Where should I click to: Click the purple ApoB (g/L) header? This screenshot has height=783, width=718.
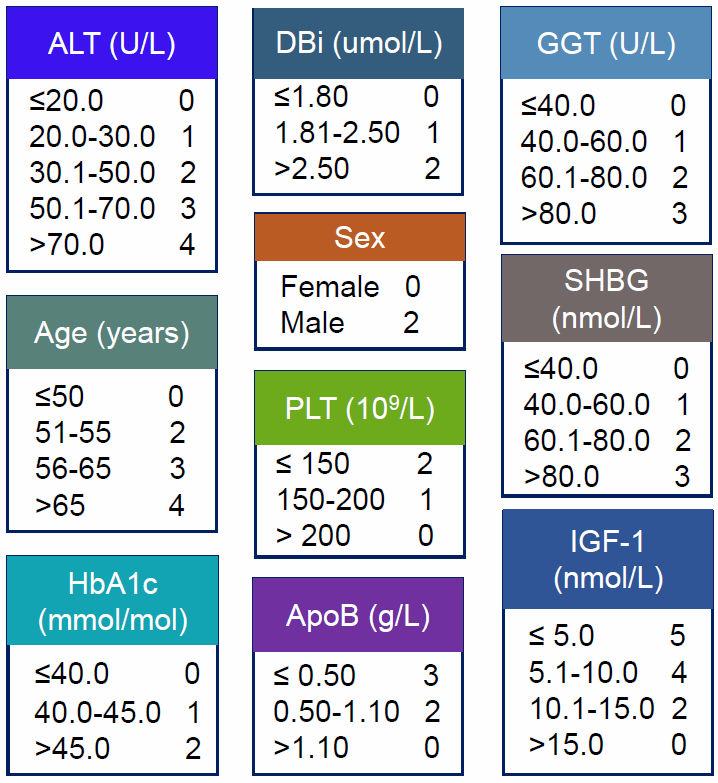pos(358,615)
